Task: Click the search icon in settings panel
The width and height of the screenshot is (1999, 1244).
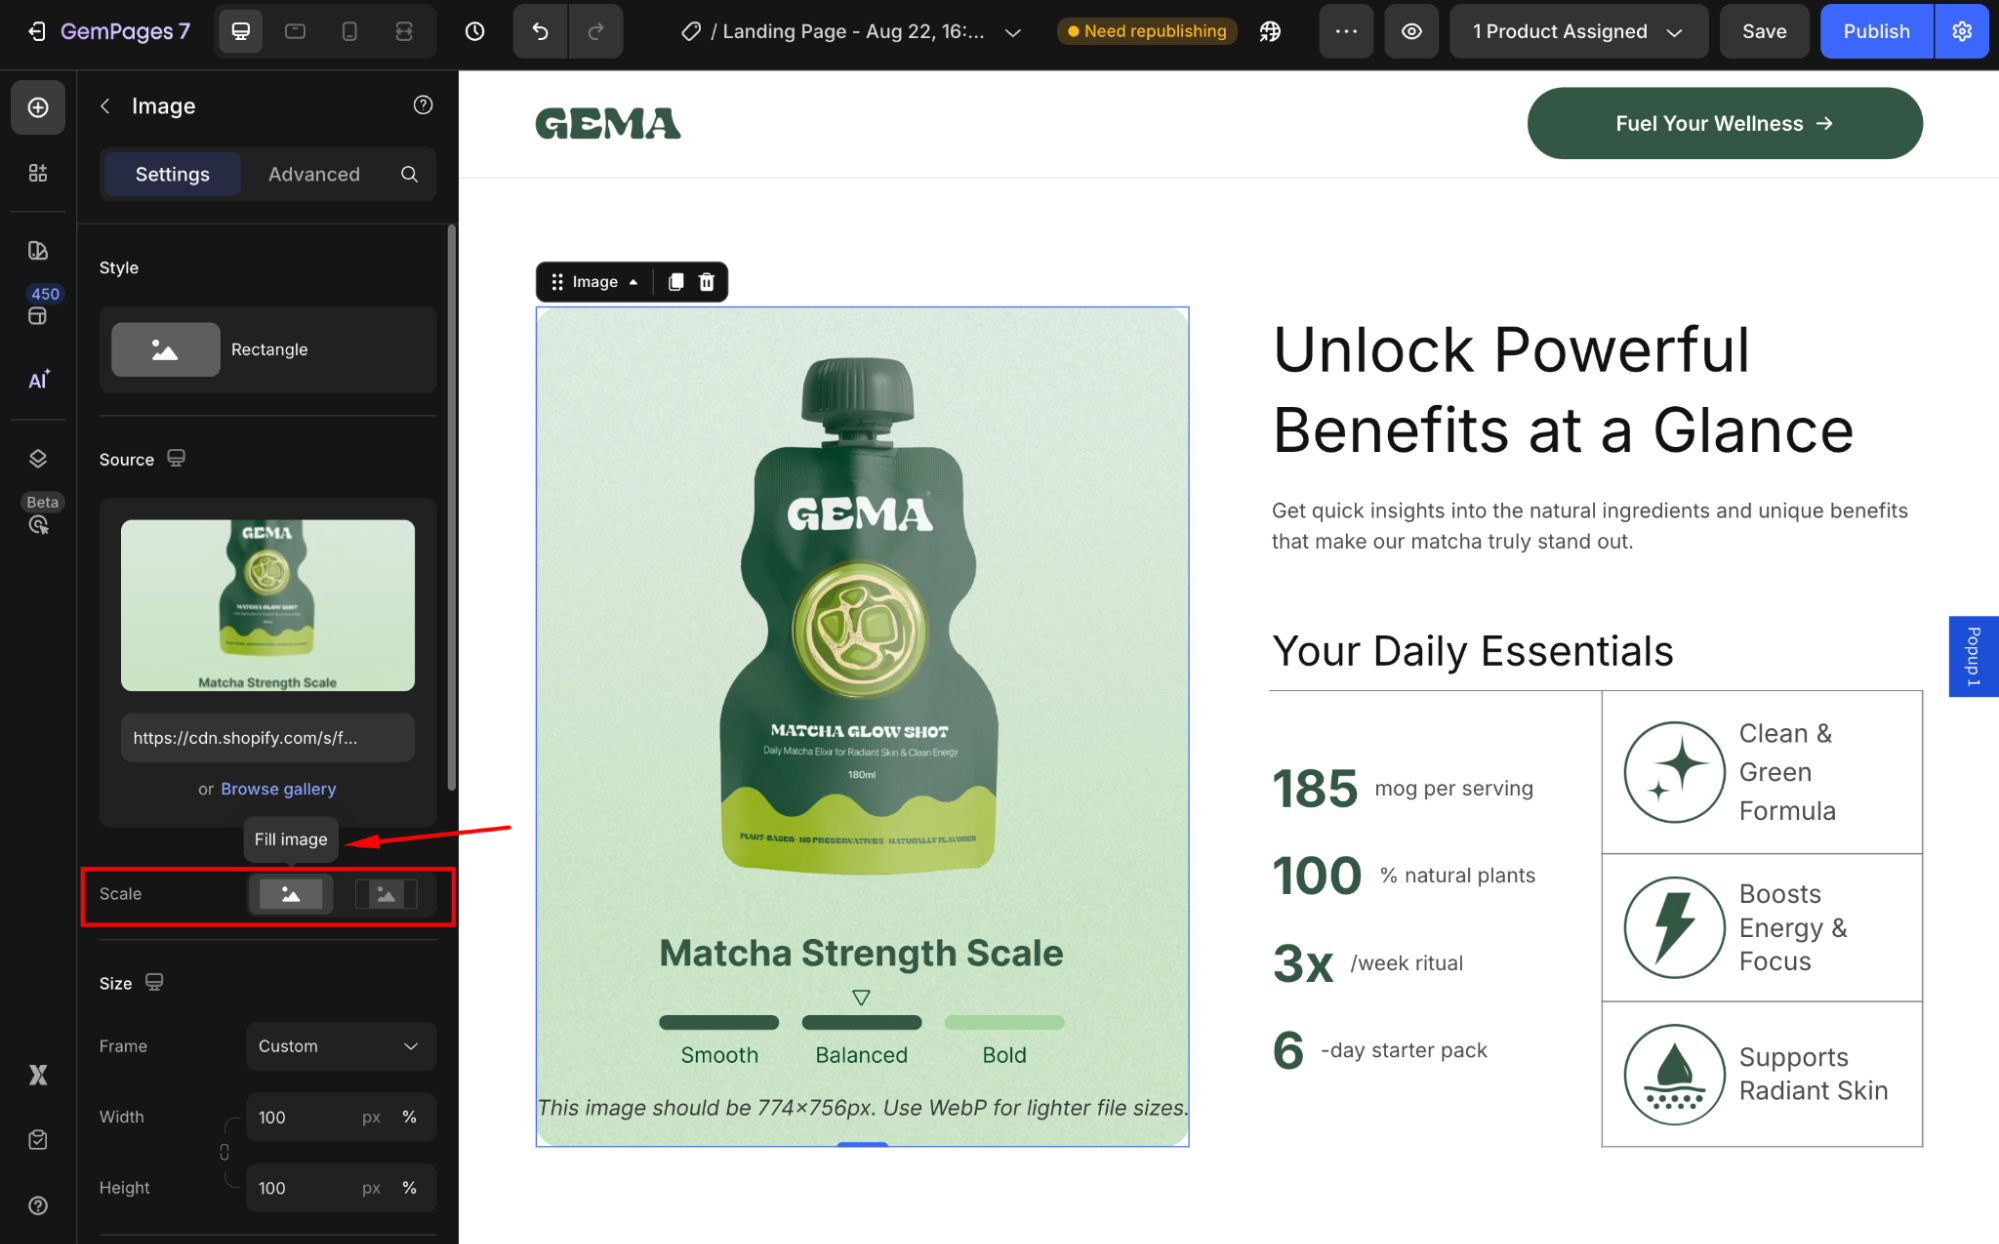Action: (409, 174)
